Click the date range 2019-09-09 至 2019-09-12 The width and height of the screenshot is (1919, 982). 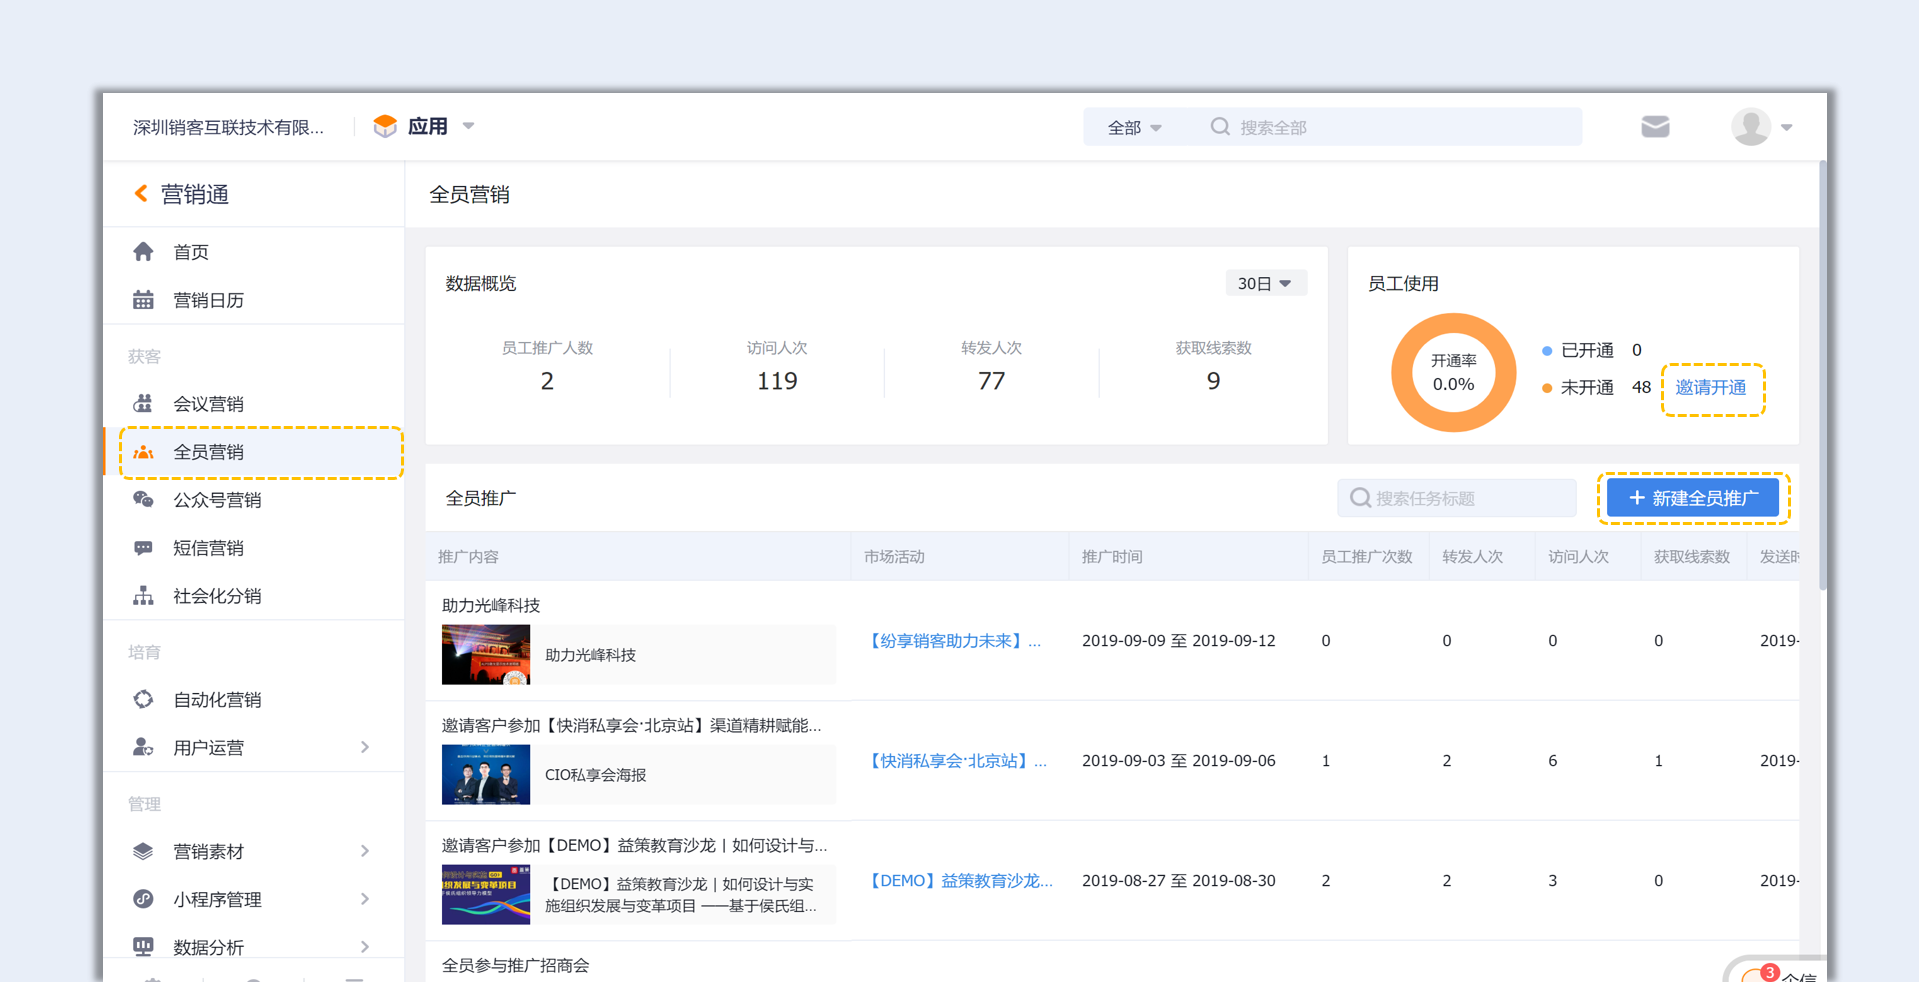[x=1179, y=641]
